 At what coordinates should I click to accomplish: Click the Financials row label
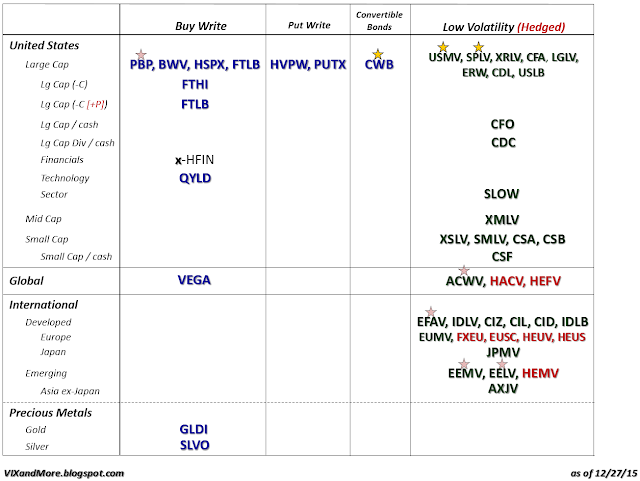pyautogui.click(x=62, y=160)
